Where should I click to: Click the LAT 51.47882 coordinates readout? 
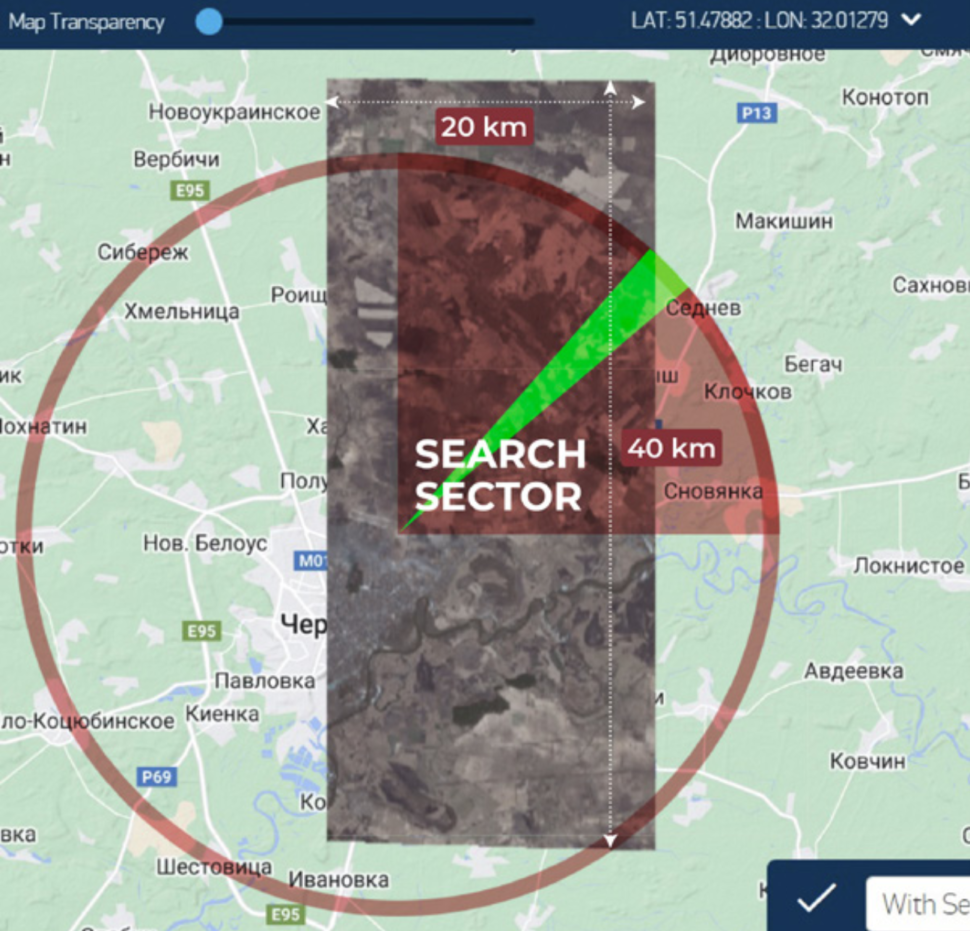759,20
